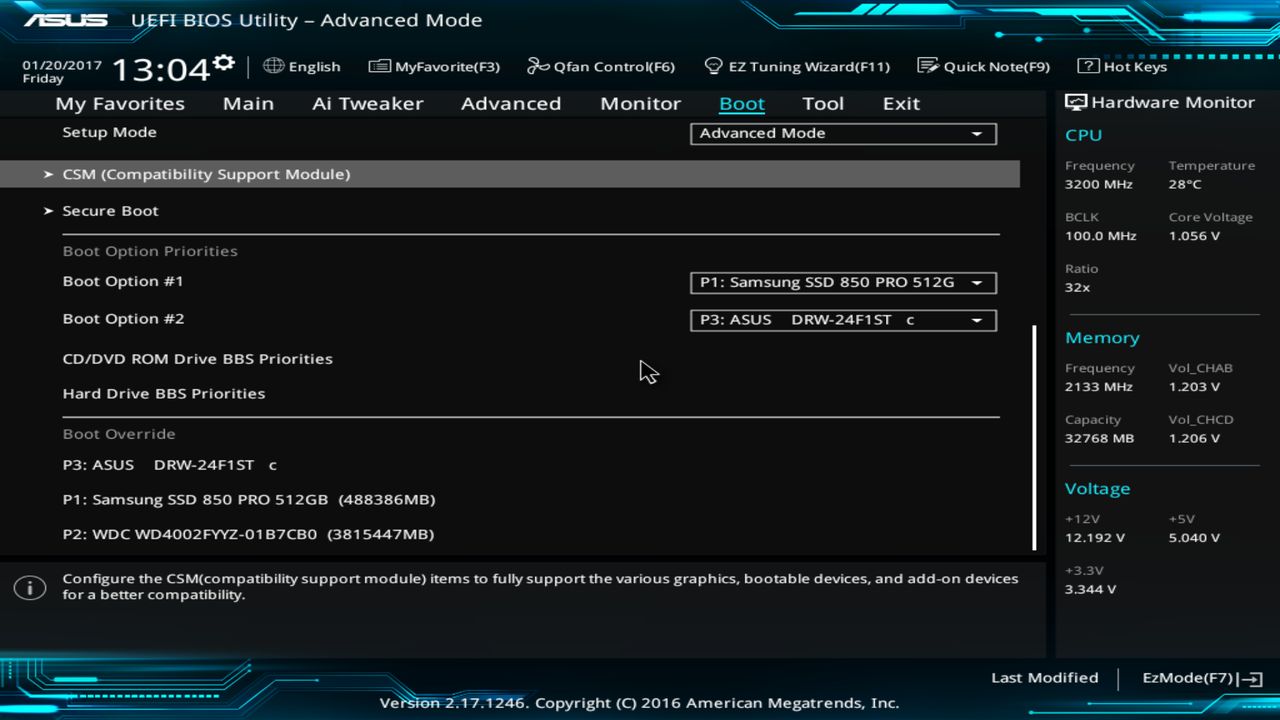Click EzMode(F7) at the bottom
The height and width of the screenshot is (720, 1280).
(1195, 677)
